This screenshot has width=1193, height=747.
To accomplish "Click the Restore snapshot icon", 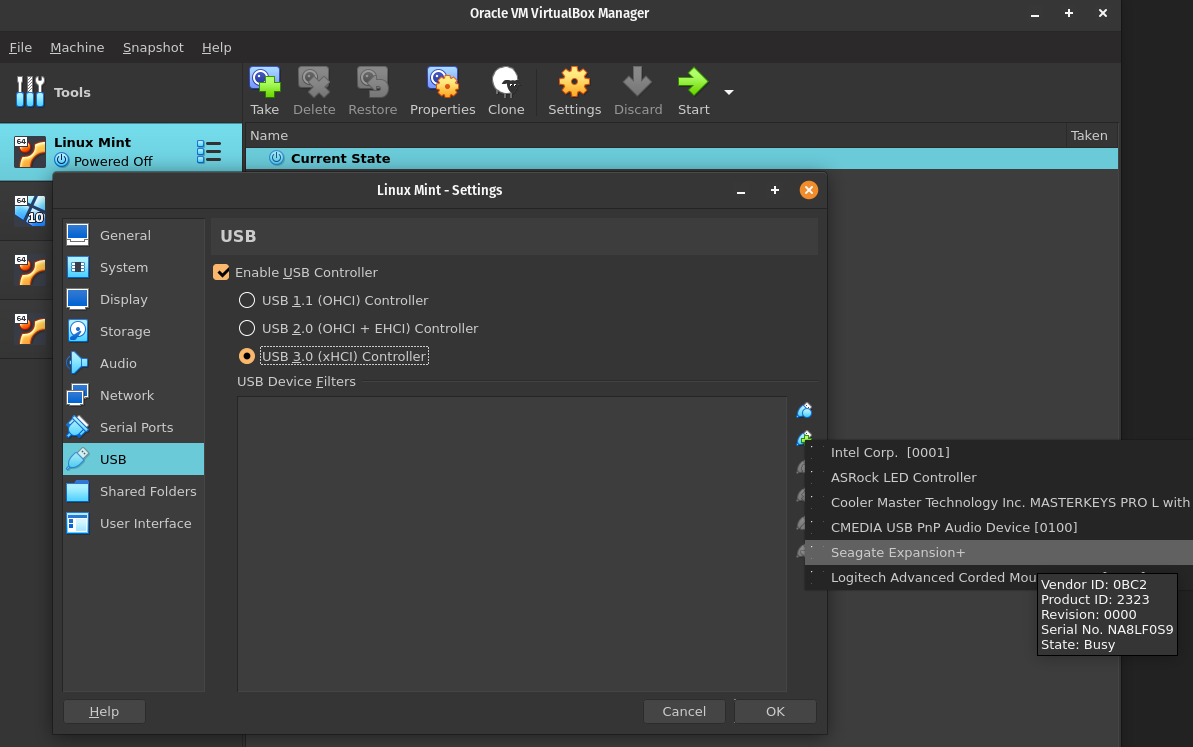I will click(x=372, y=82).
